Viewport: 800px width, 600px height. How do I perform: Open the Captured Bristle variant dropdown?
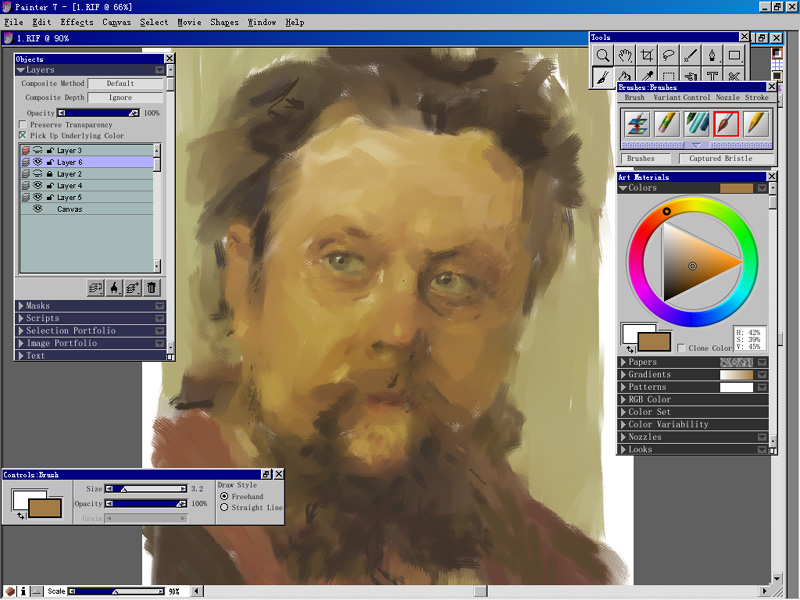coord(726,159)
